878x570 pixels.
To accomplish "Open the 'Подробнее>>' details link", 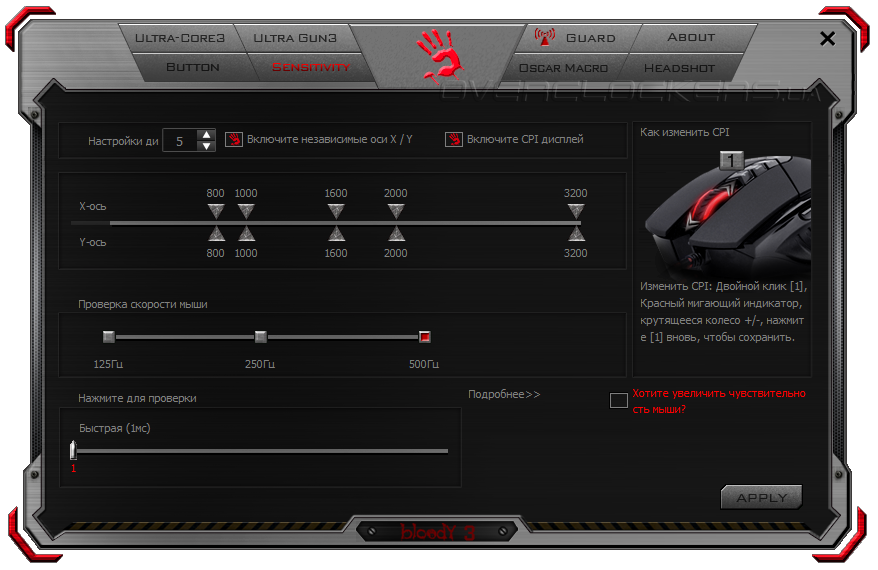I will [504, 394].
